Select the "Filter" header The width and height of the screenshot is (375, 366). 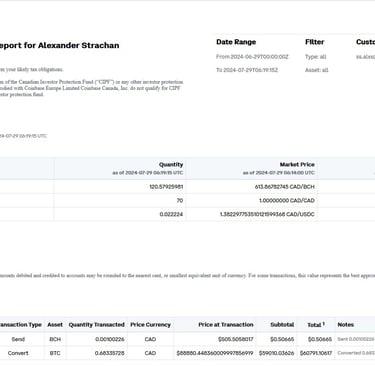click(314, 42)
